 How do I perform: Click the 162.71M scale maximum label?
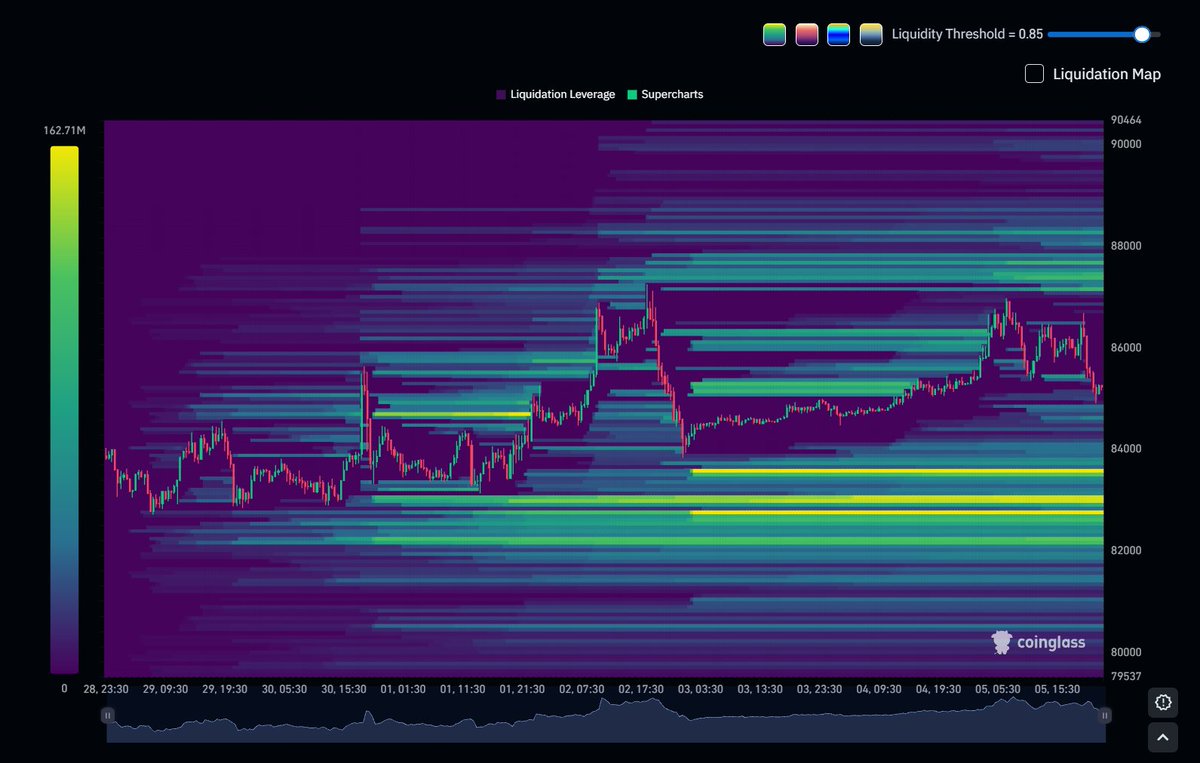click(x=64, y=131)
